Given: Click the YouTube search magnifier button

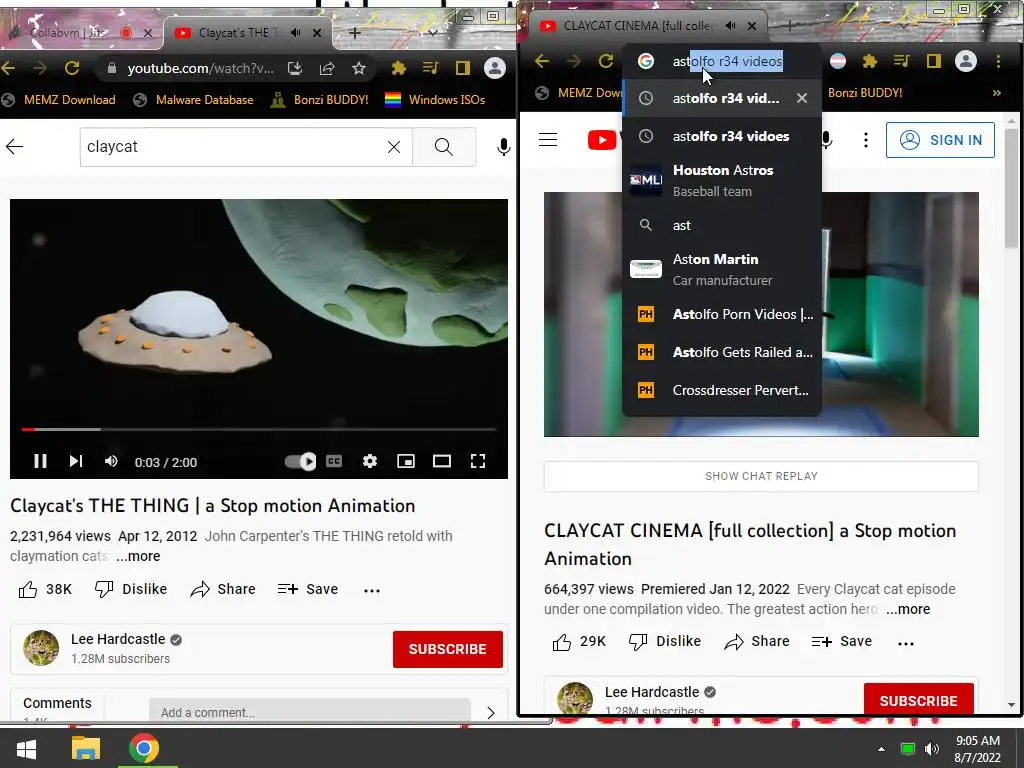Looking at the screenshot, I should tap(443, 147).
